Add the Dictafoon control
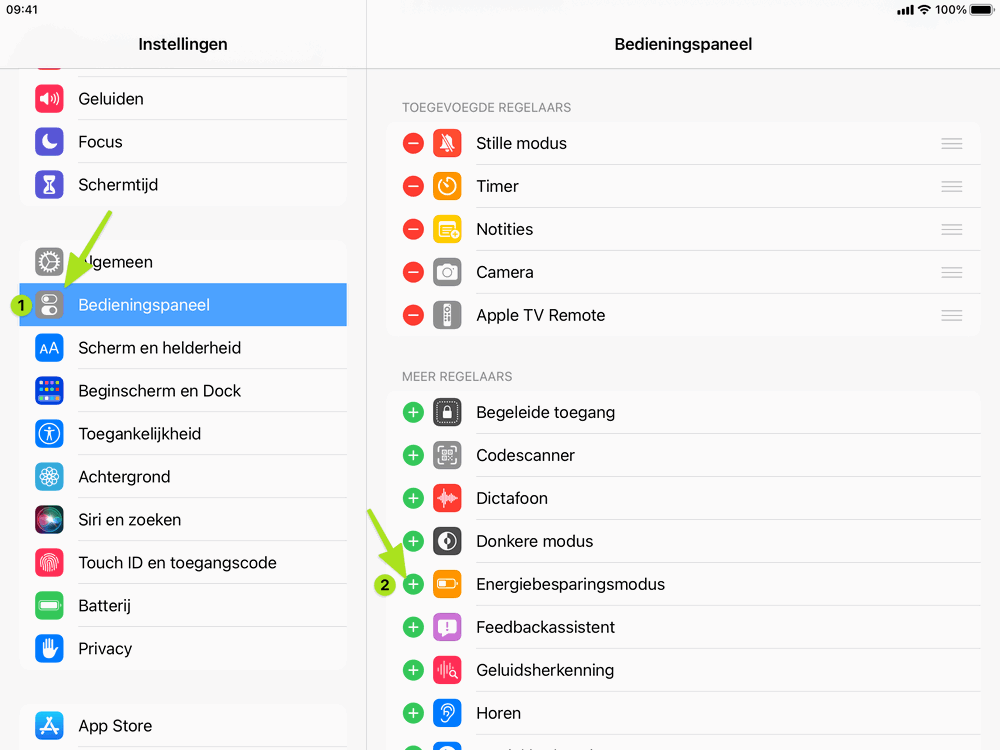Viewport: 1000px width, 750px height. [x=413, y=498]
